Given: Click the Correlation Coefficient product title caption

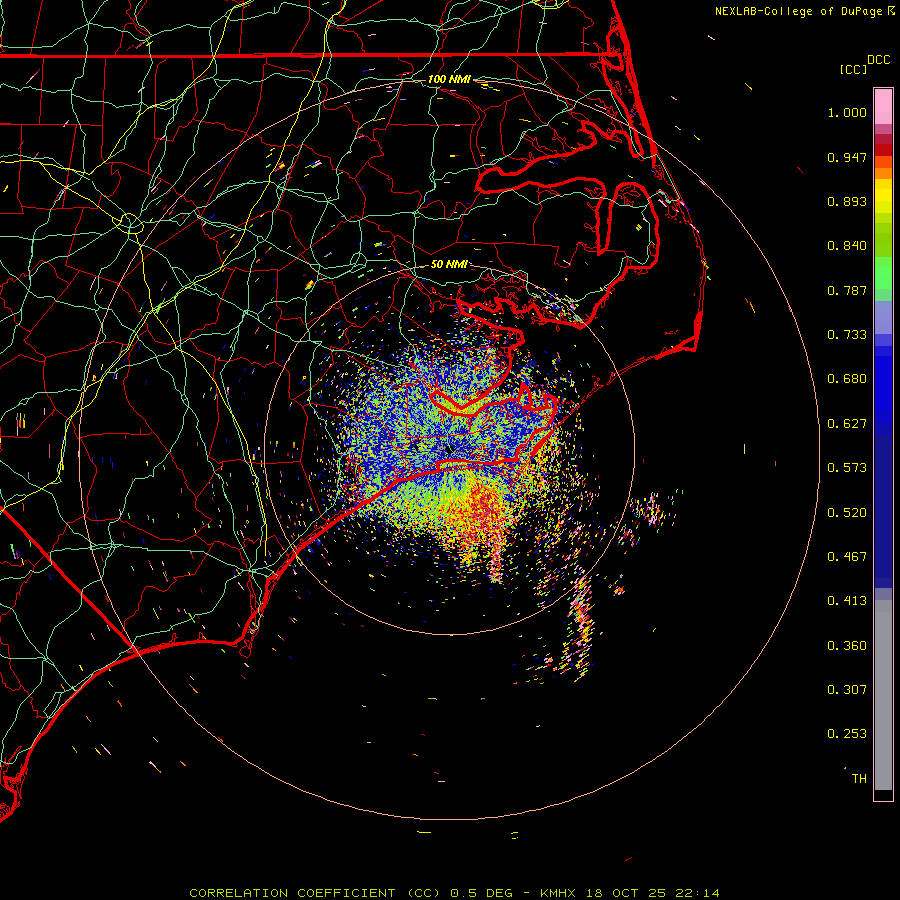Looking at the screenshot, I should tap(454, 893).
